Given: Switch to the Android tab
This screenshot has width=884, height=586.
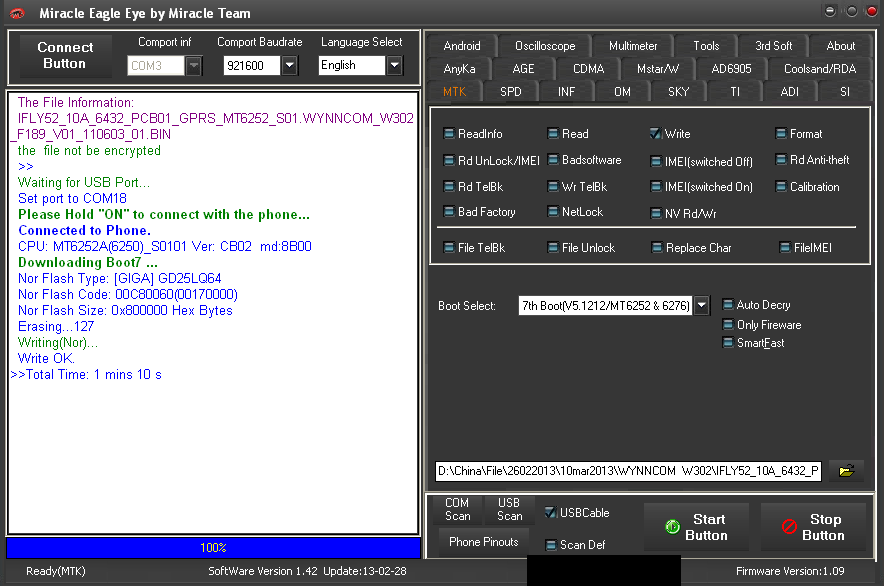Looking at the screenshot, I should [x=462, y=46].
